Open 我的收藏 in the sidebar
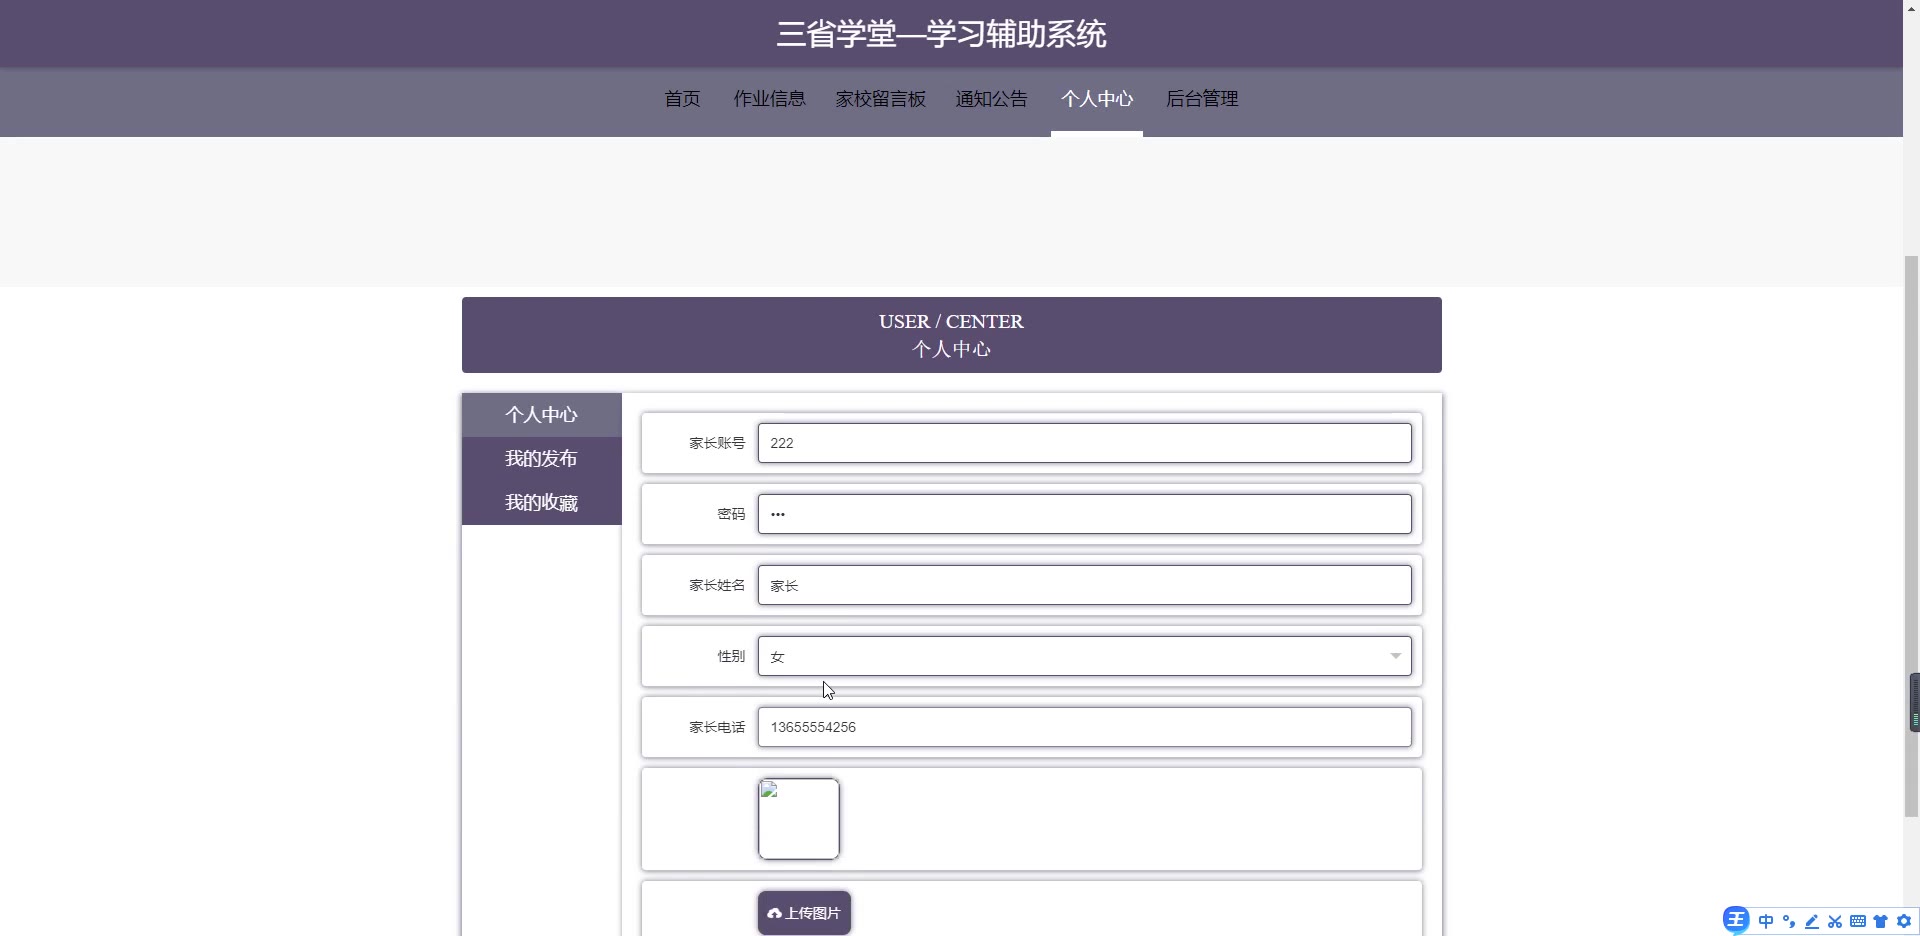 click(x=541, y=503)
